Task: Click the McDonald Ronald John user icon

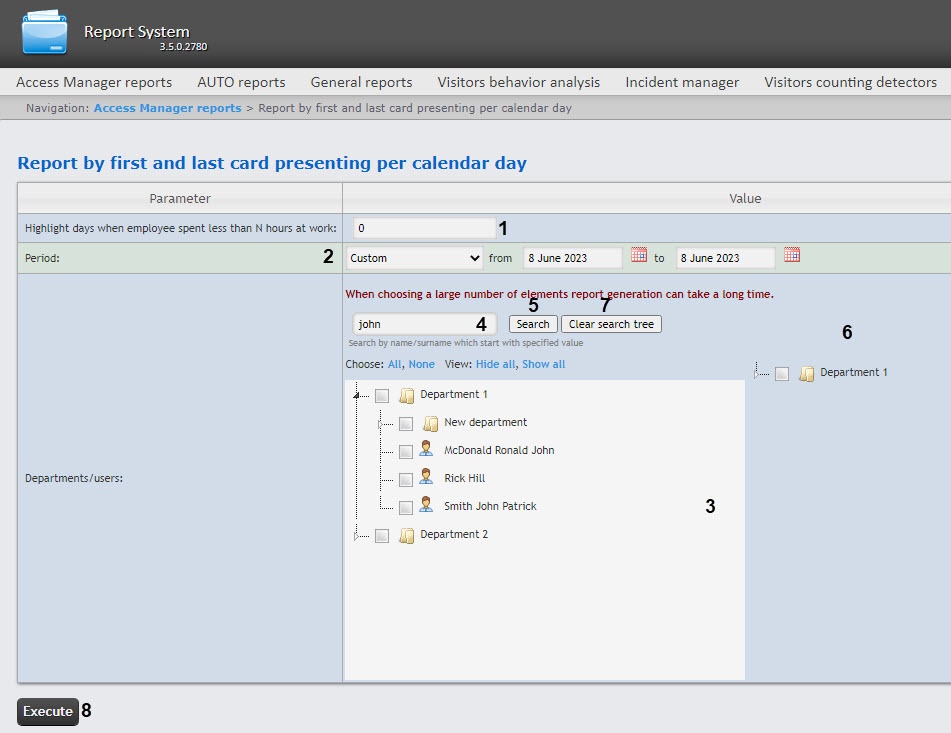Action: [427, 450]
